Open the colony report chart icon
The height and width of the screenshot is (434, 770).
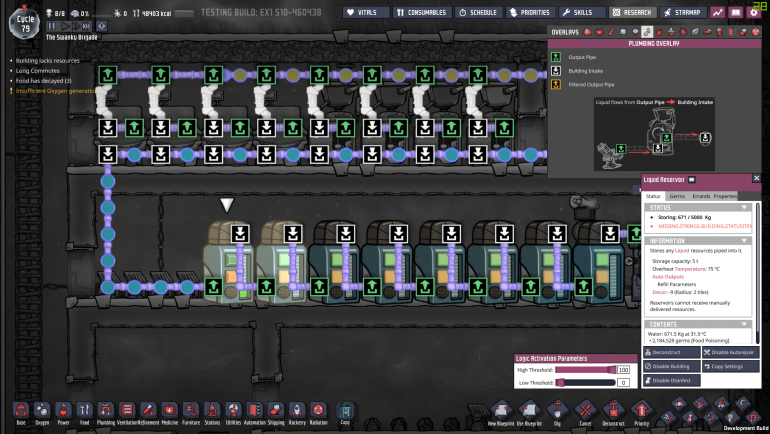tap(717, 12)
